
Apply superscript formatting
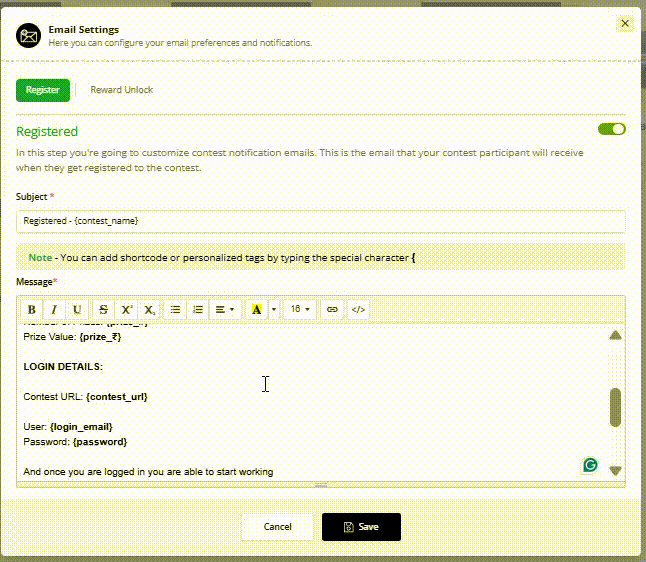point(126,309)
